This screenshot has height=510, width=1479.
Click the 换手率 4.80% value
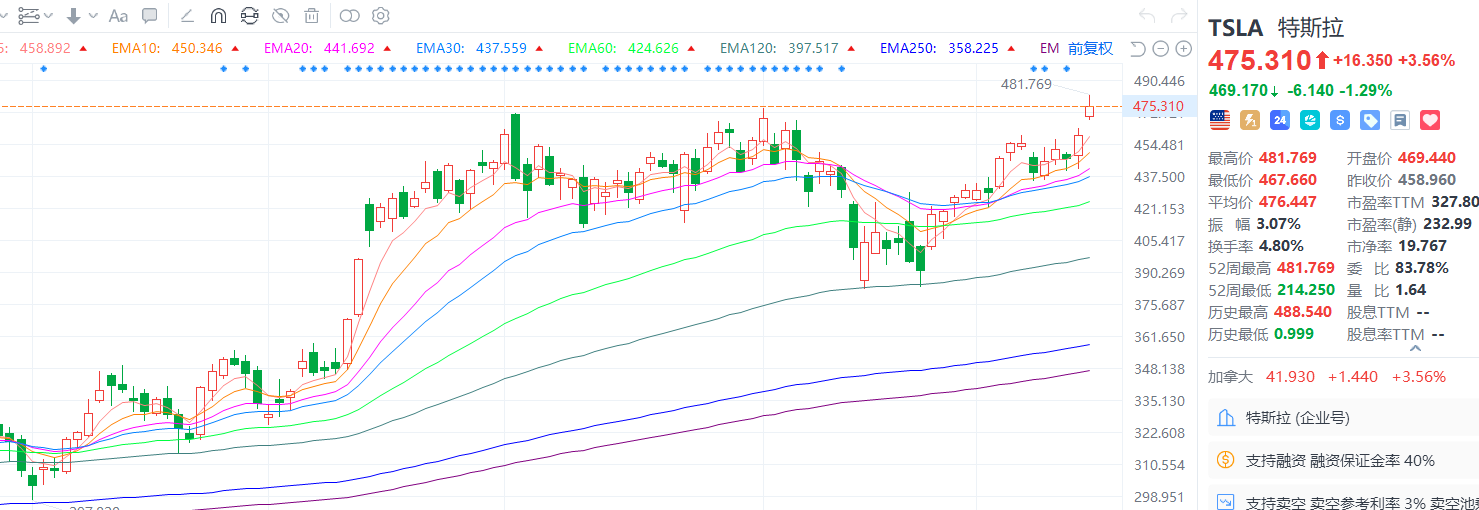pos(1283,246)
